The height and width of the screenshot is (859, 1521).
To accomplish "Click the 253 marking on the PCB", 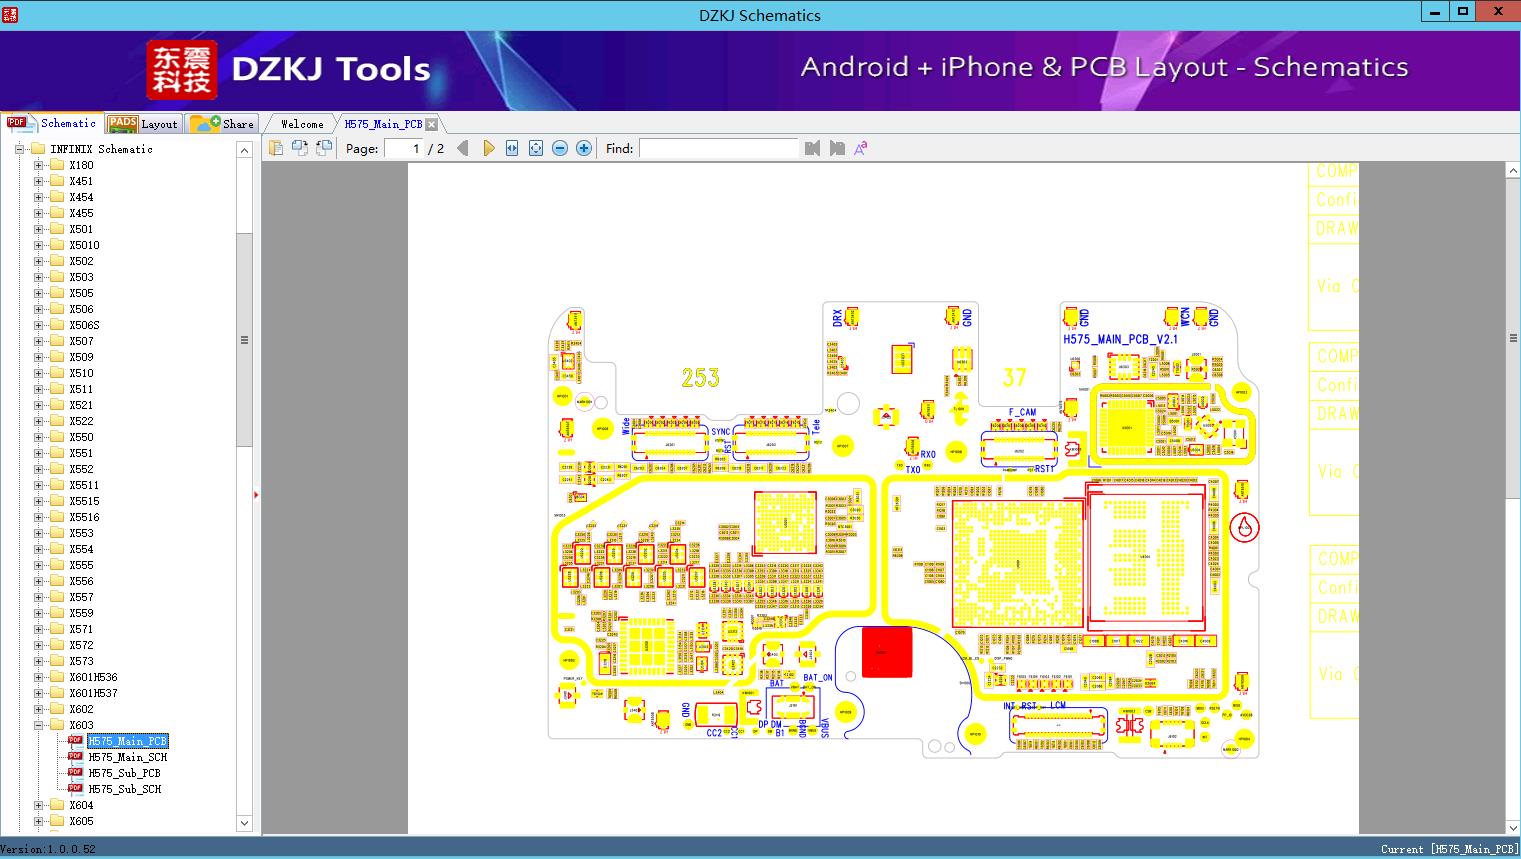I will 700,377.
